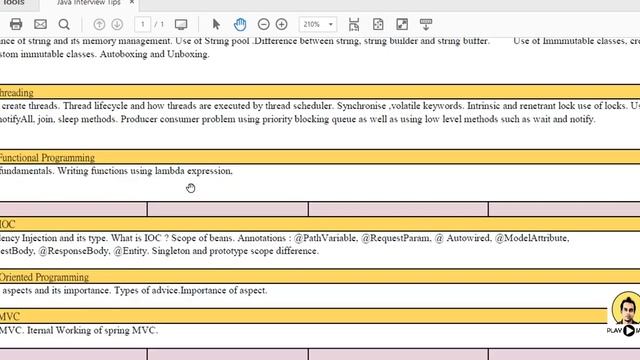The image size is (640, 360).
Task: Enter full screen mode icon
Action: click(x=402, y=24)
